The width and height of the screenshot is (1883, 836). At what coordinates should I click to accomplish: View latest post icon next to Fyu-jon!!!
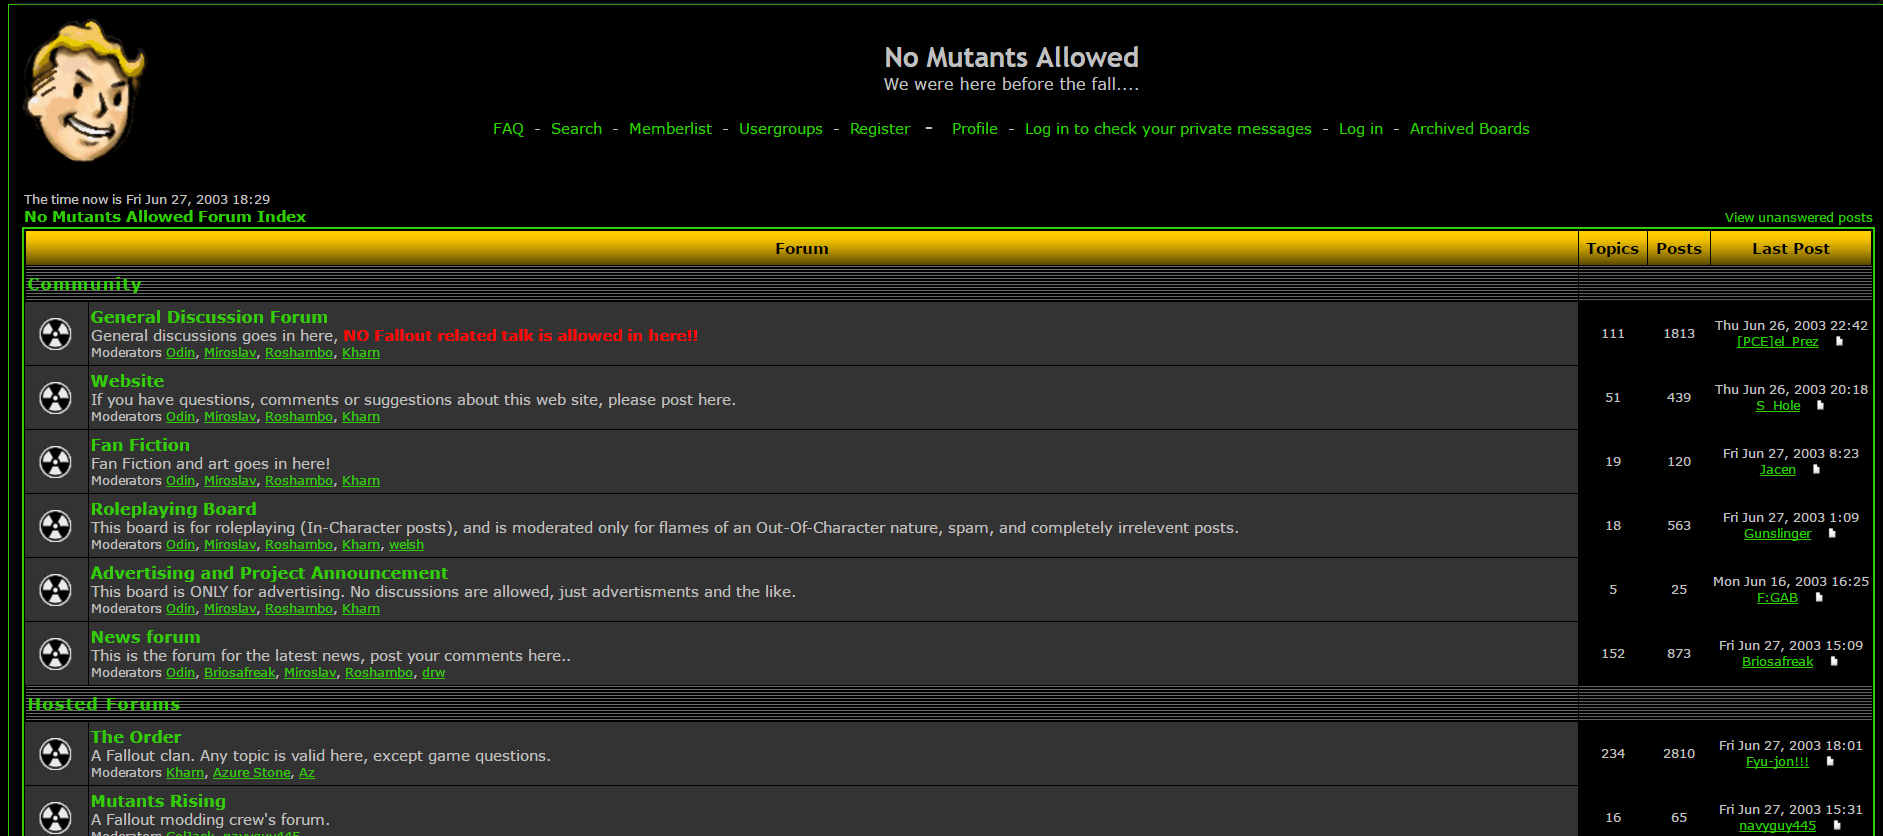tap(1830, 762)
